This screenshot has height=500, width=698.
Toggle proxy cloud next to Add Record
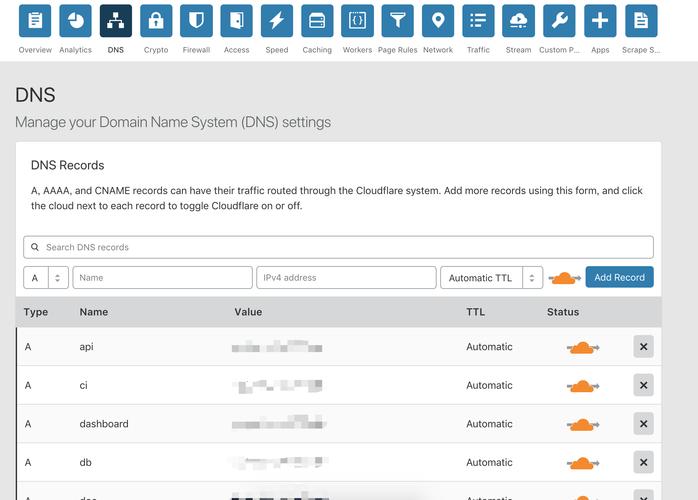pyautogui.click(x=564, y=278)
